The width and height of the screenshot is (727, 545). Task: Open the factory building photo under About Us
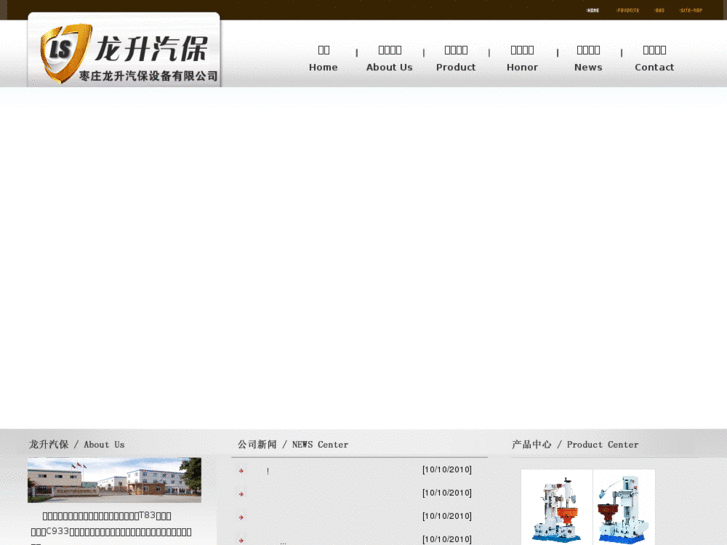115,480
